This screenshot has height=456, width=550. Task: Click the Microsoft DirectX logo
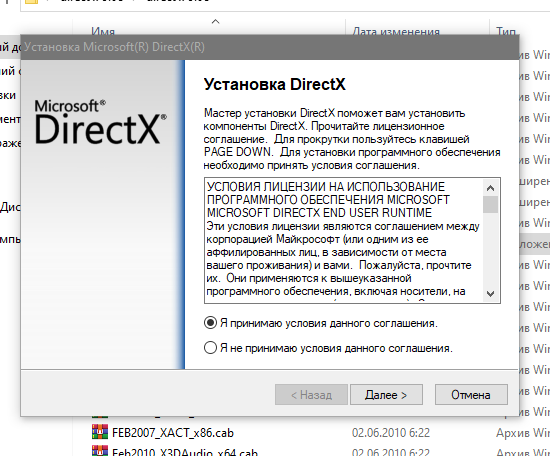tap(100, 122)
